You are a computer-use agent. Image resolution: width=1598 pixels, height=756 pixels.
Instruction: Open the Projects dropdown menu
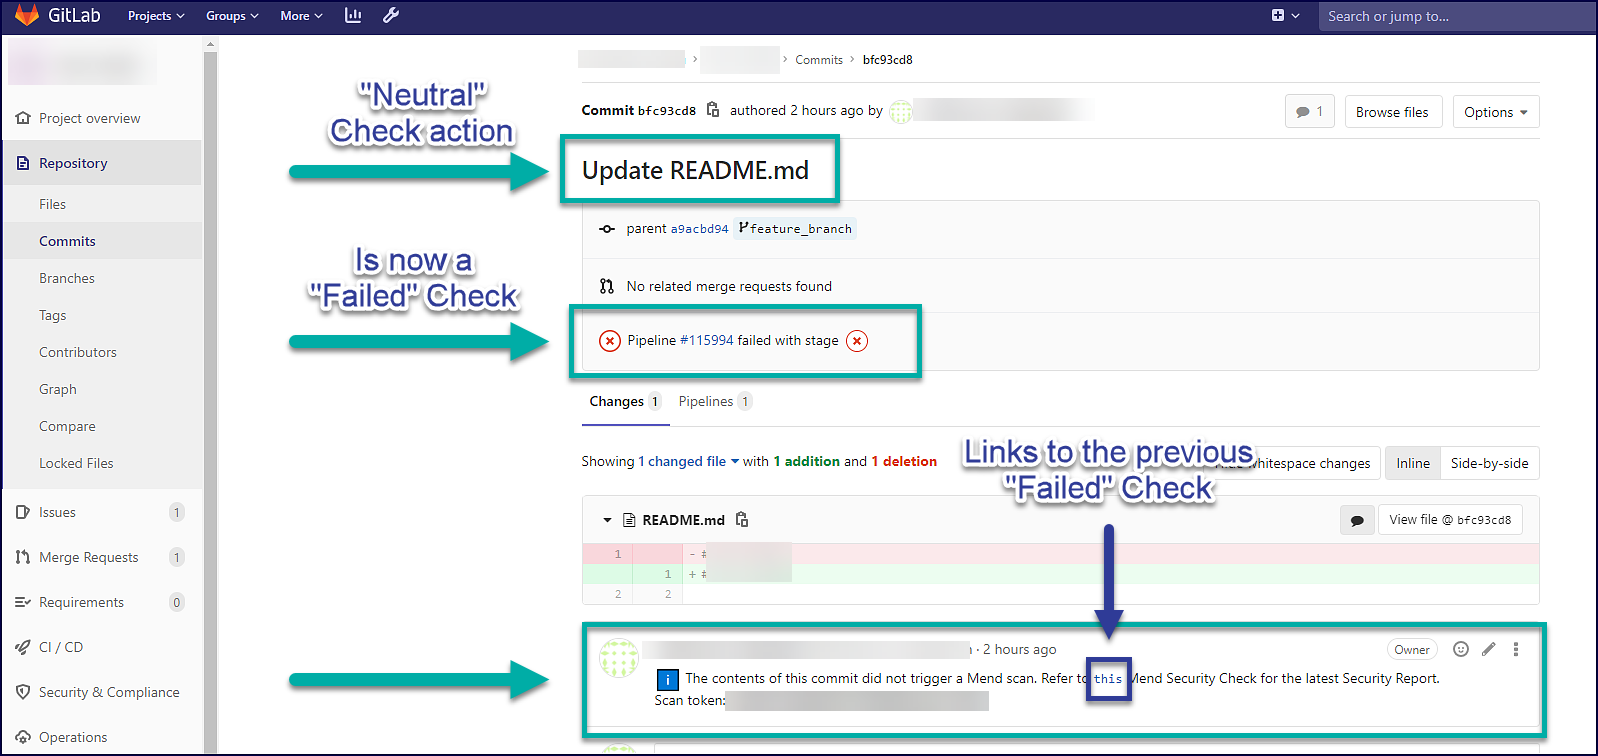point(156,16)
